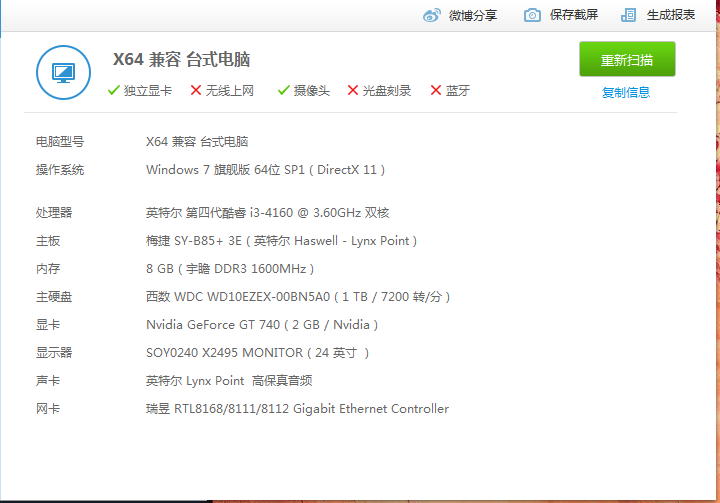This screenshot has width=720, height=503.
Task: Click the computer model value X64 兼容 台式电脑
Action: pos(197,142)
